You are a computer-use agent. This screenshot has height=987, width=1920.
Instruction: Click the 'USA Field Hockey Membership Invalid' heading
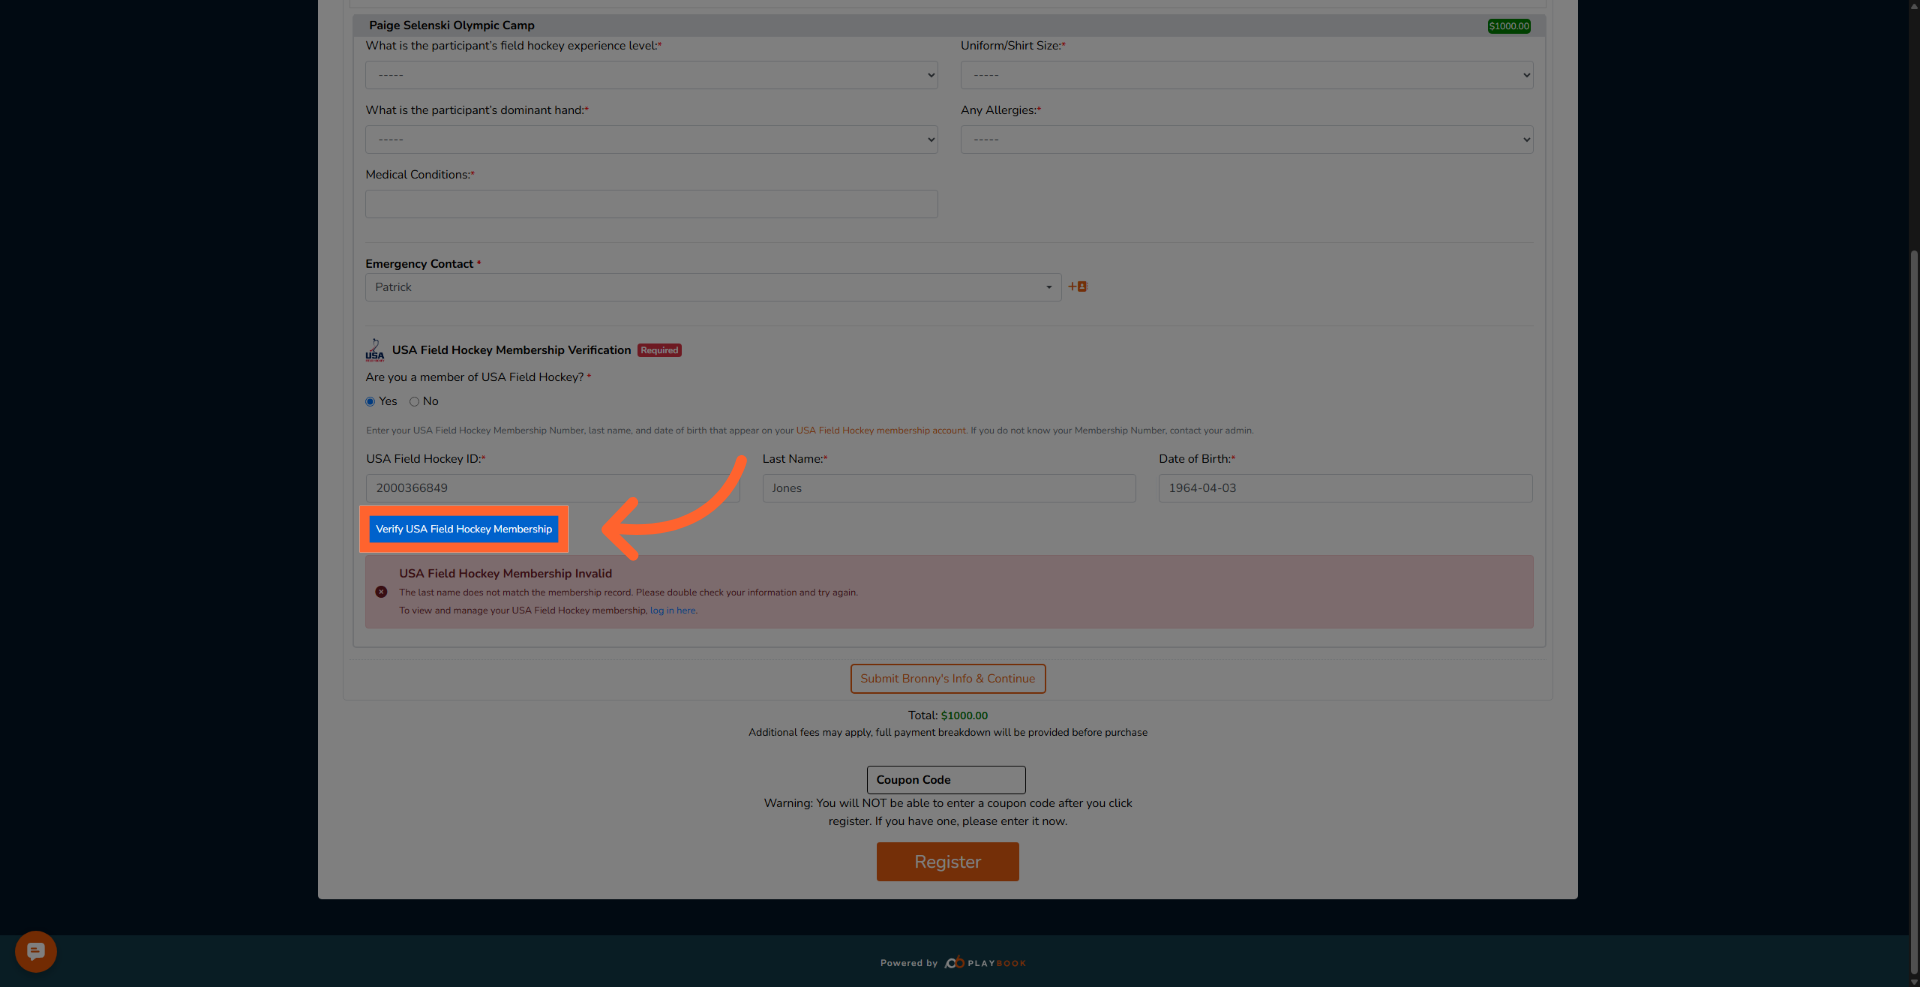(x=506, y=574)
